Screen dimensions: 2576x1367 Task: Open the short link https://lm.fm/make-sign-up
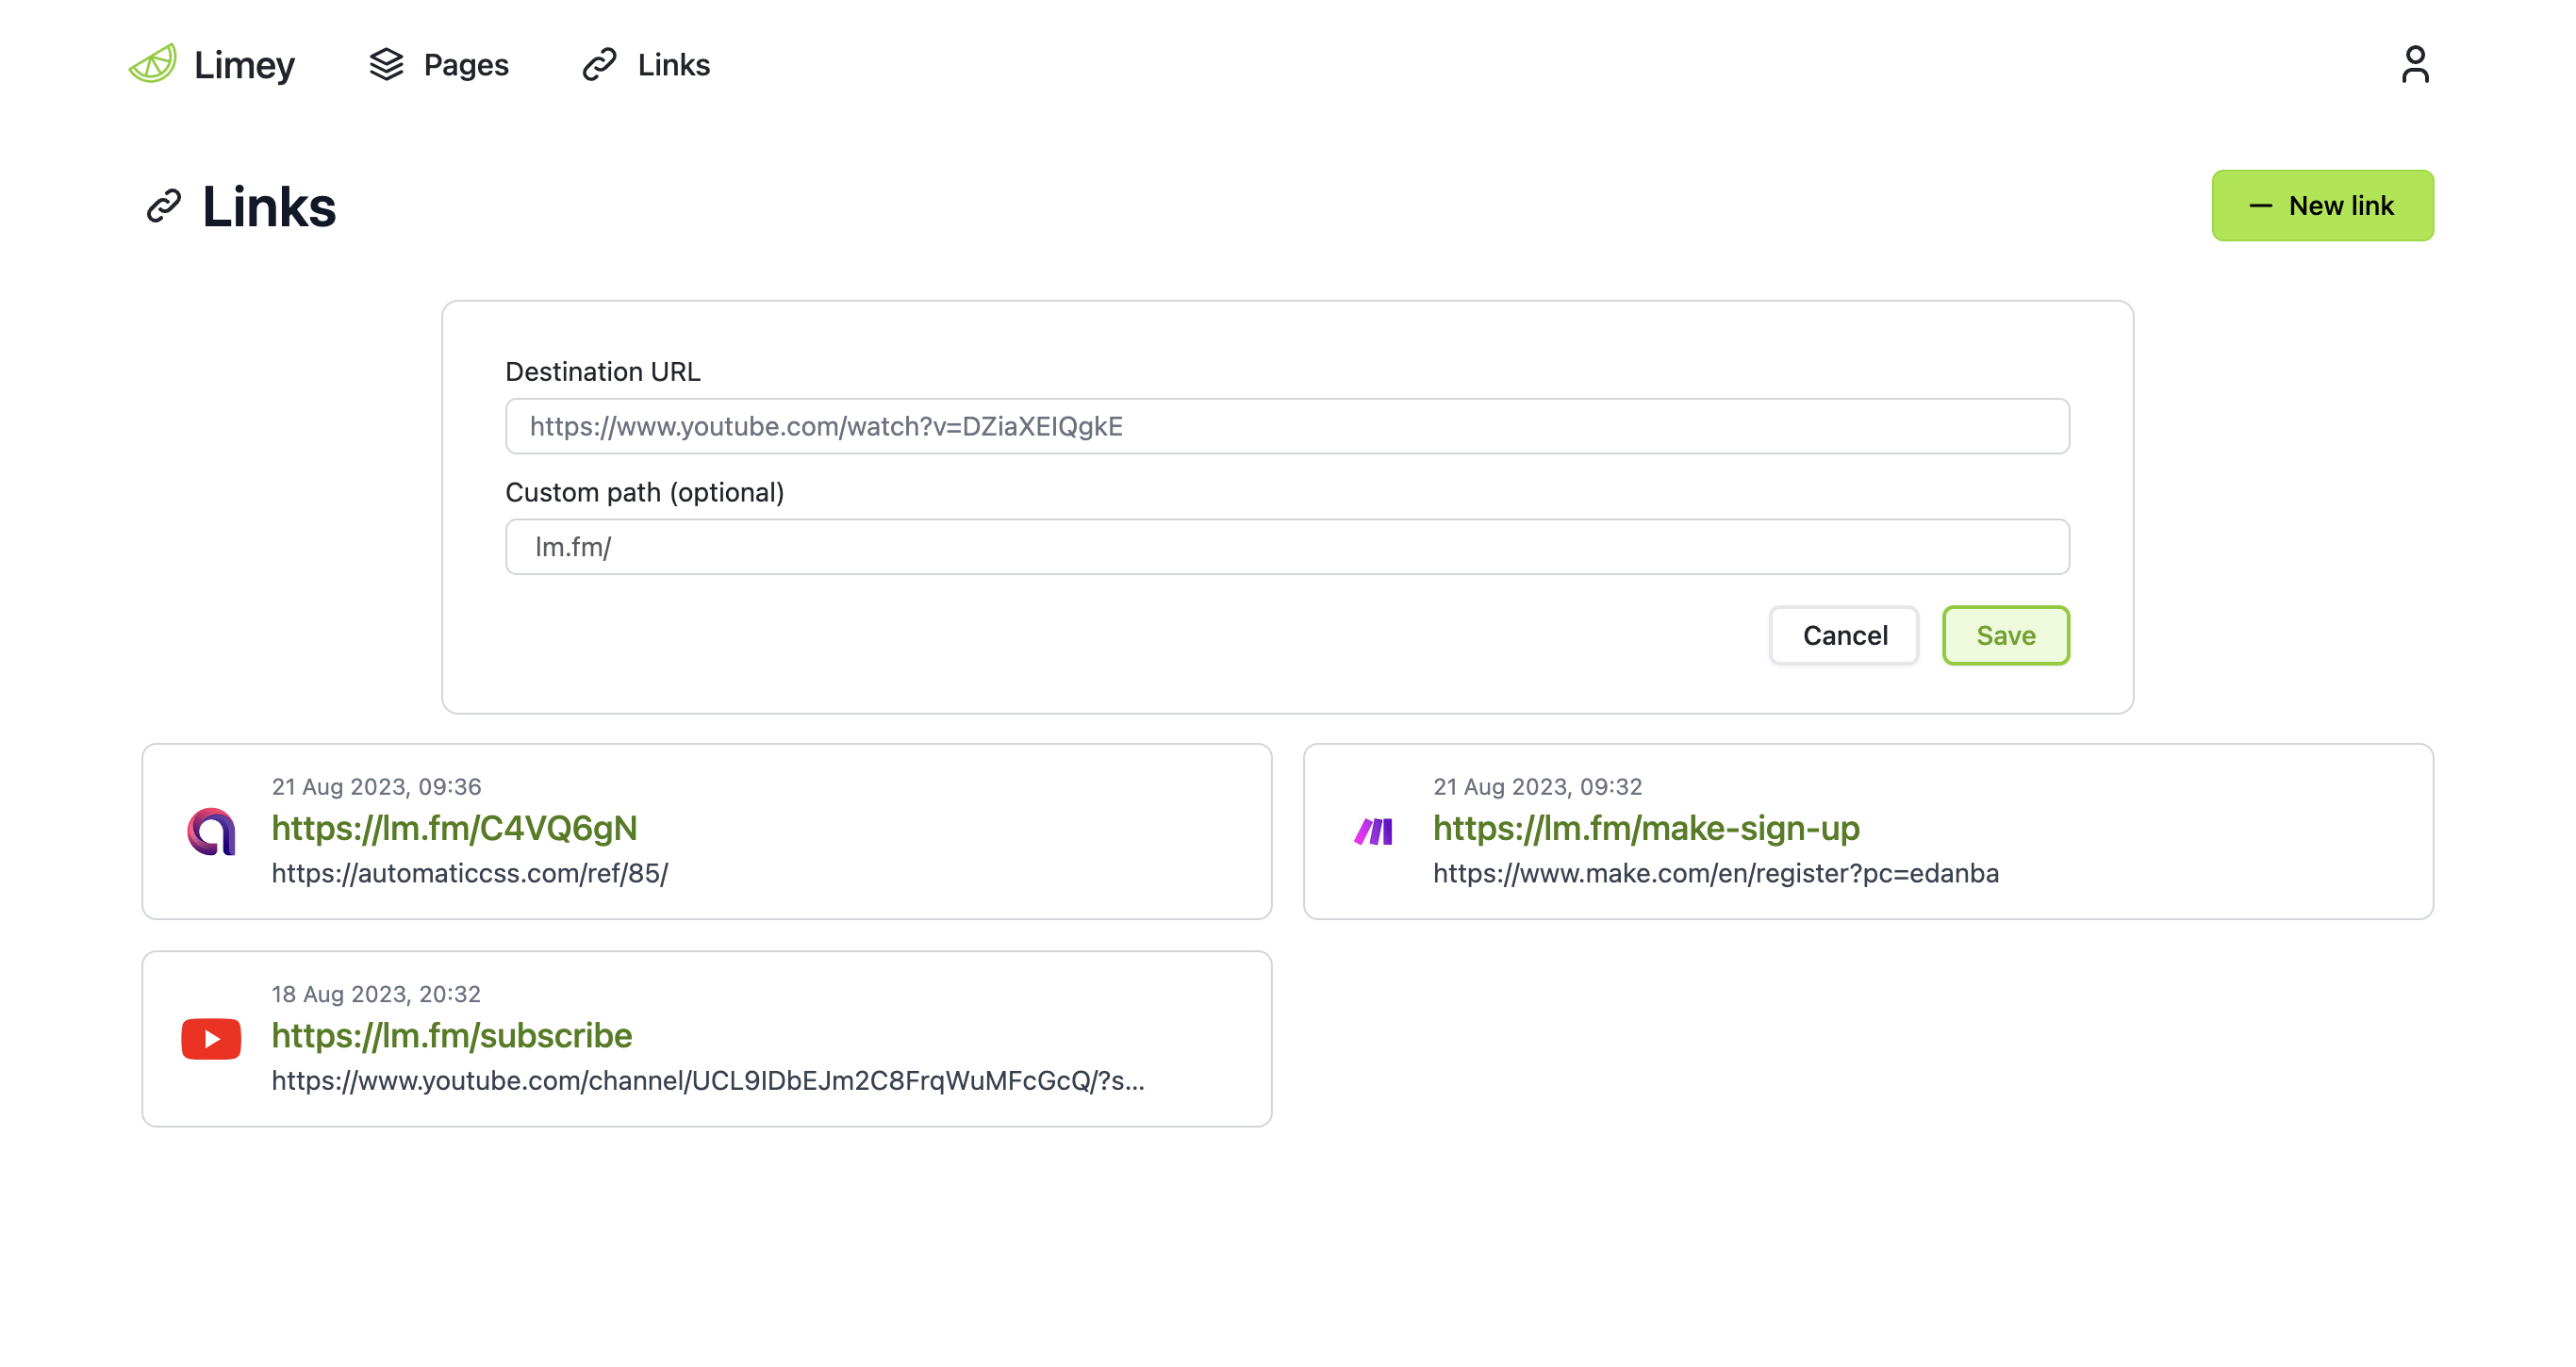click(1646, 828)
